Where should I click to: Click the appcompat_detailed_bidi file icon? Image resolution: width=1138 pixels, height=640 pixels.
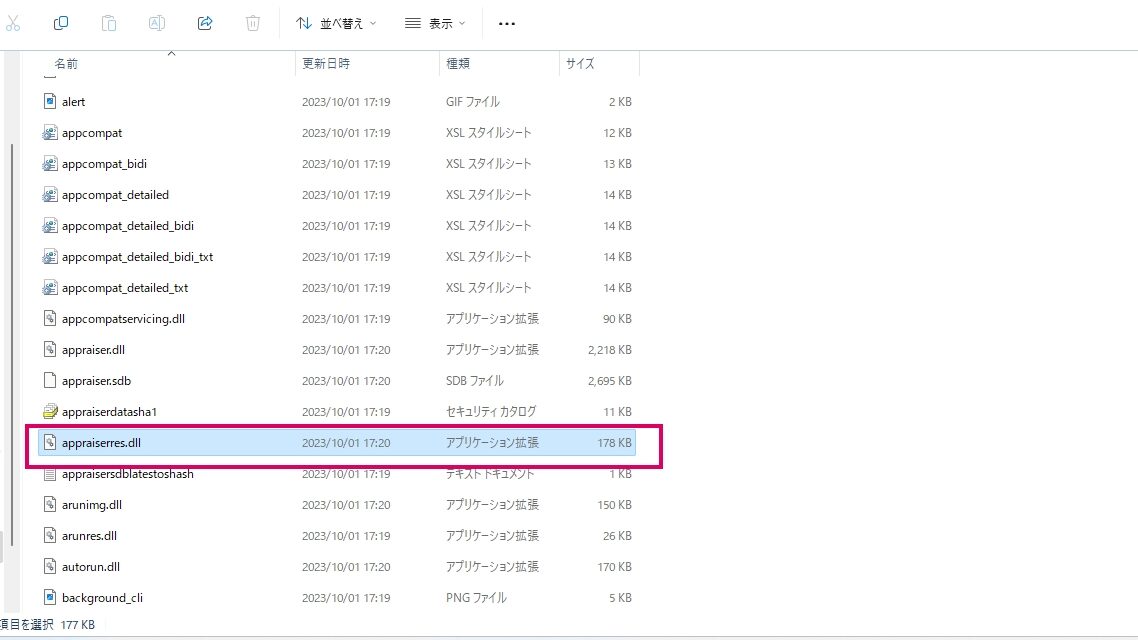49,226
